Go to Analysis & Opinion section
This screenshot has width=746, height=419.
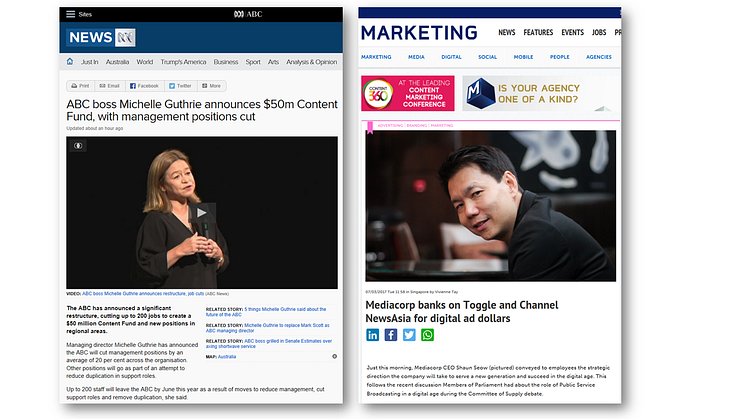point(311,61)
